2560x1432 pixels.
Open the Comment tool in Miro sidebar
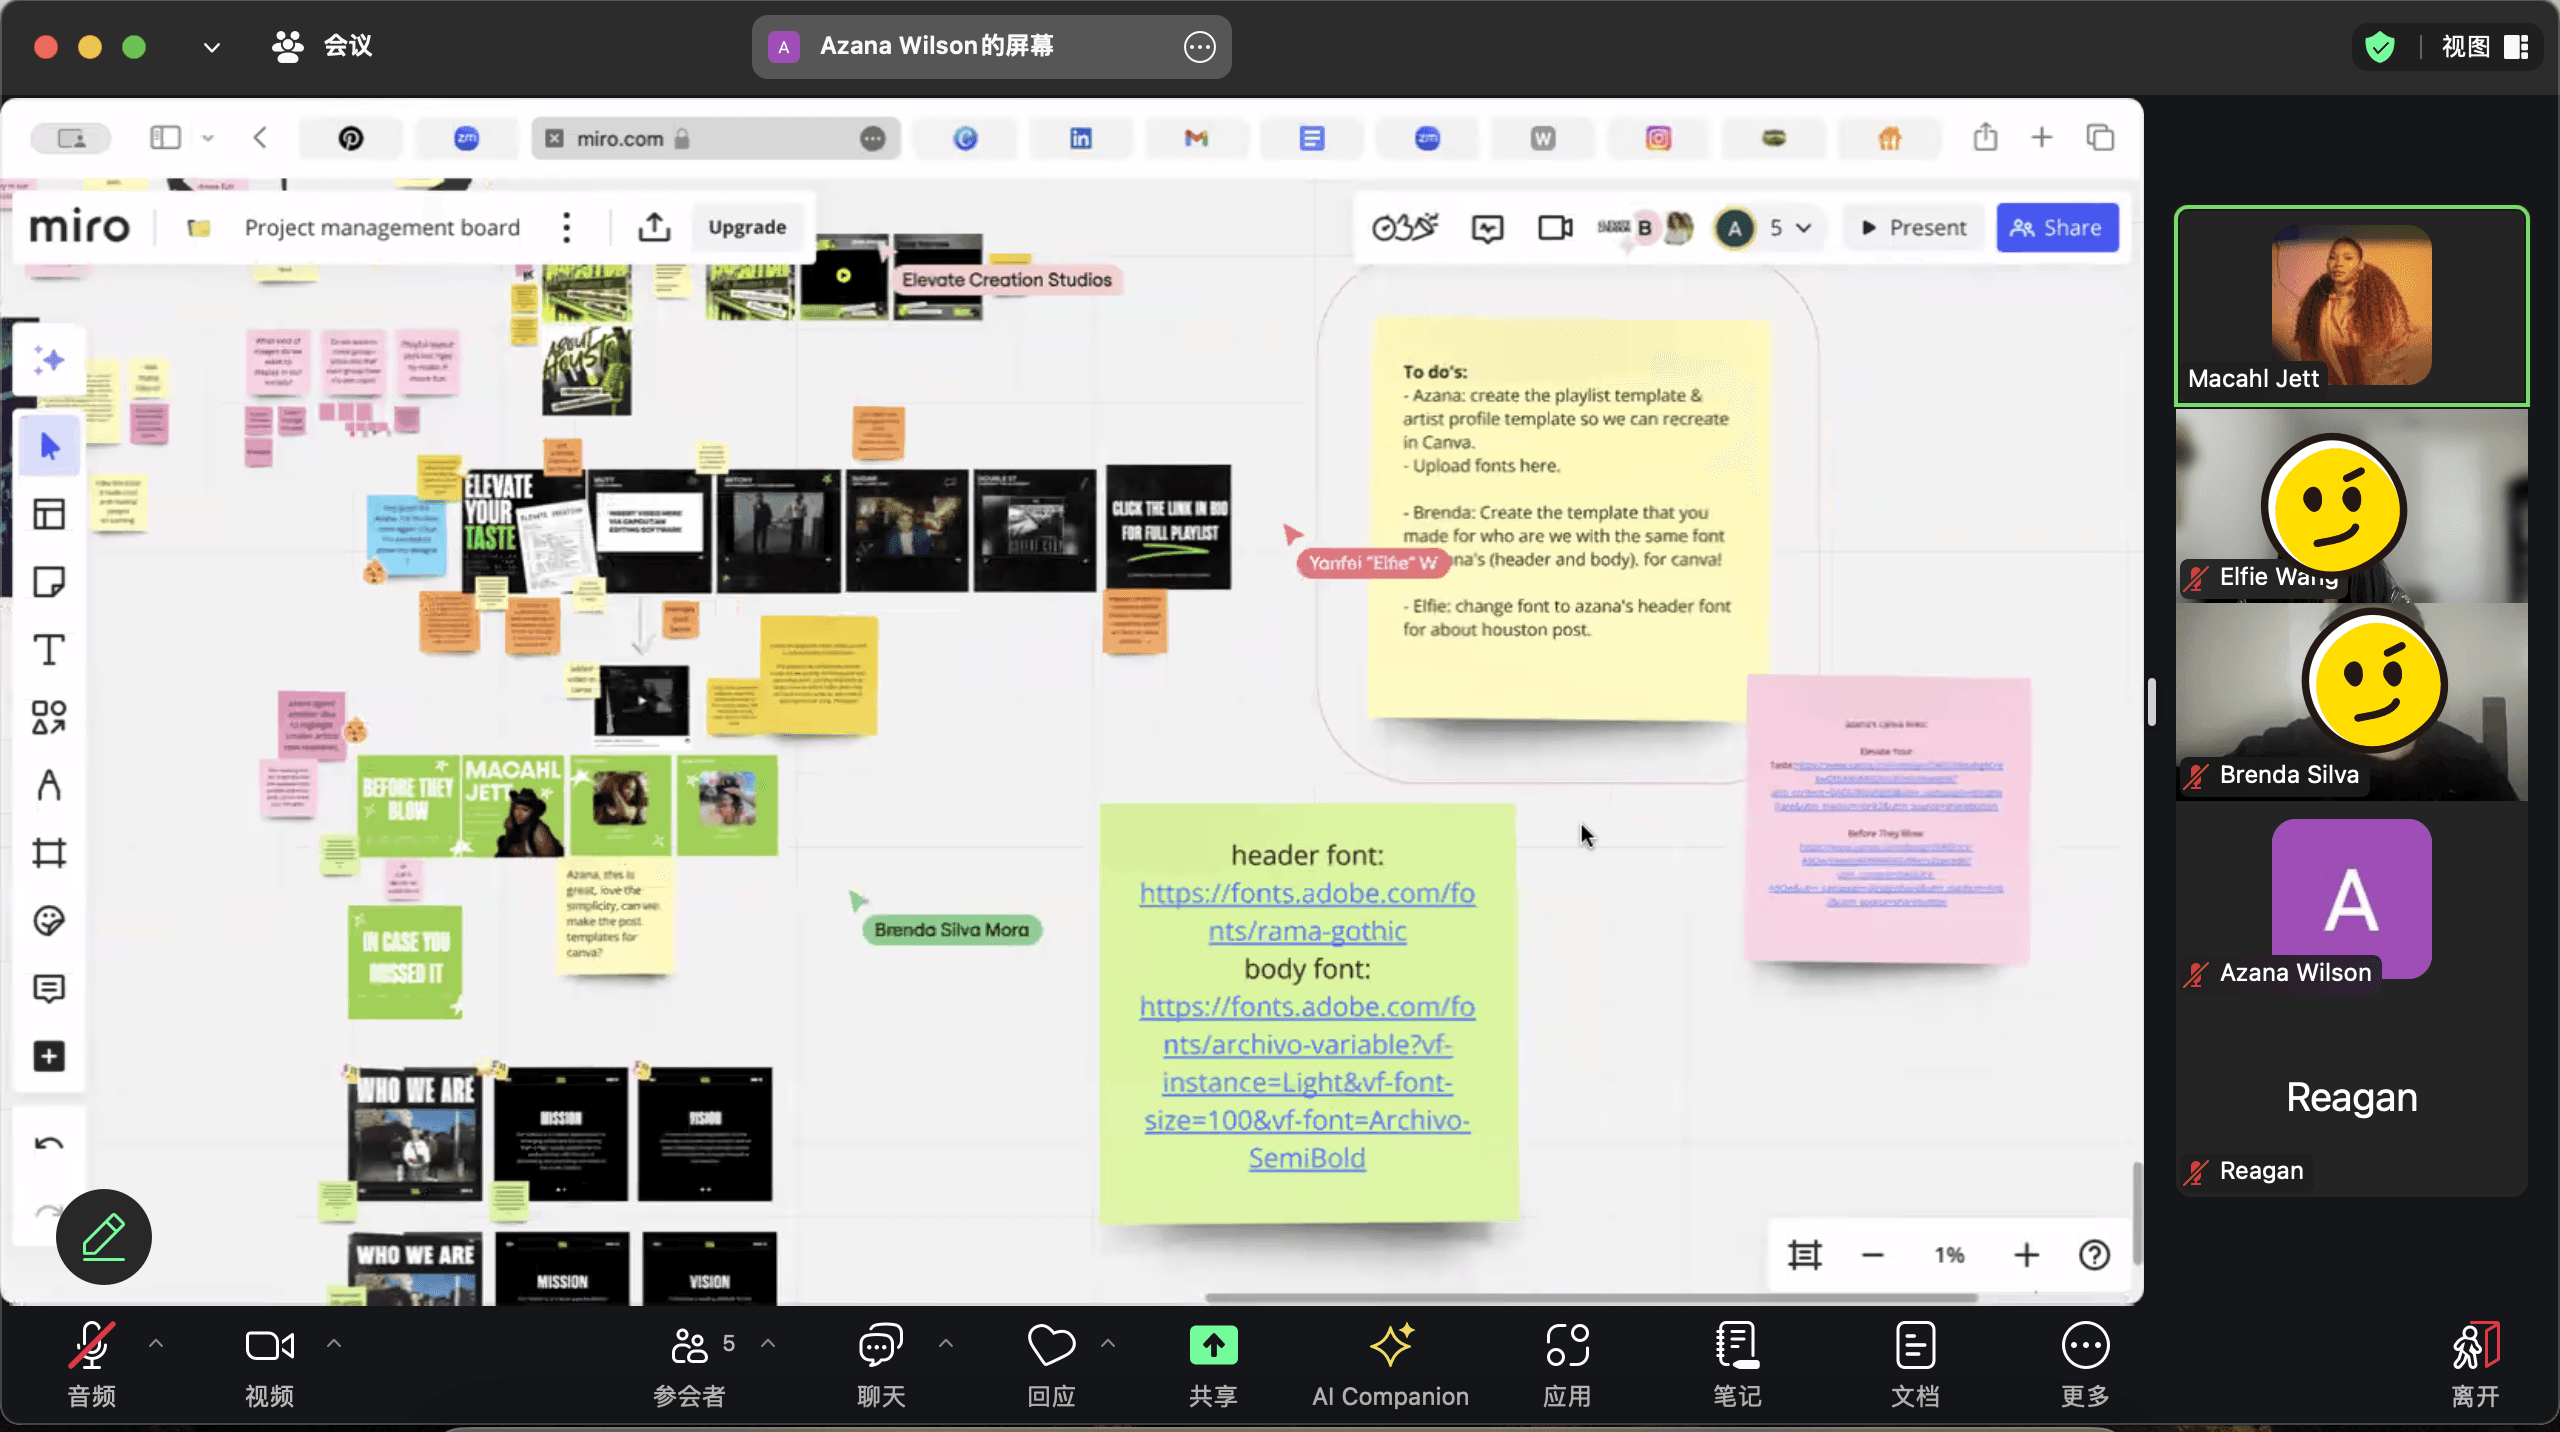(48, 989)
